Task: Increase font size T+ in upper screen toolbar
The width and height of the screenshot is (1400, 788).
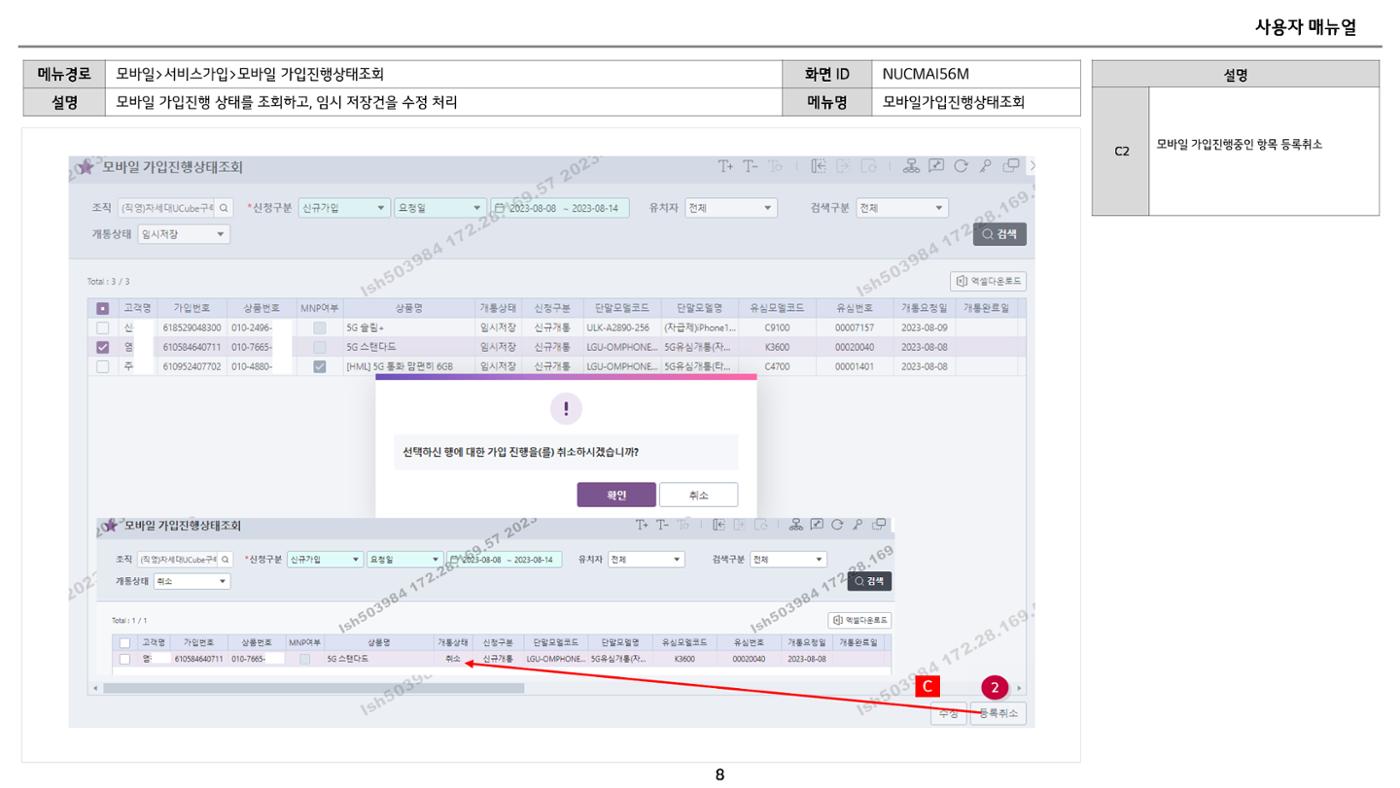Action: tap(726, 166)
